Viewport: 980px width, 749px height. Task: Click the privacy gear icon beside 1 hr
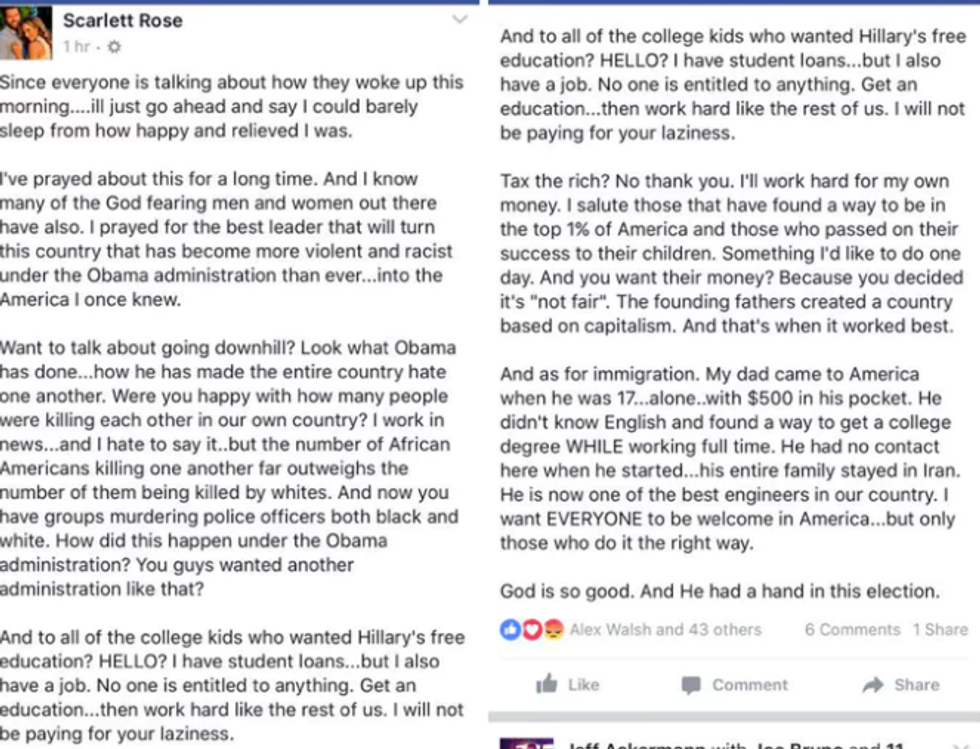click(114, 47)
